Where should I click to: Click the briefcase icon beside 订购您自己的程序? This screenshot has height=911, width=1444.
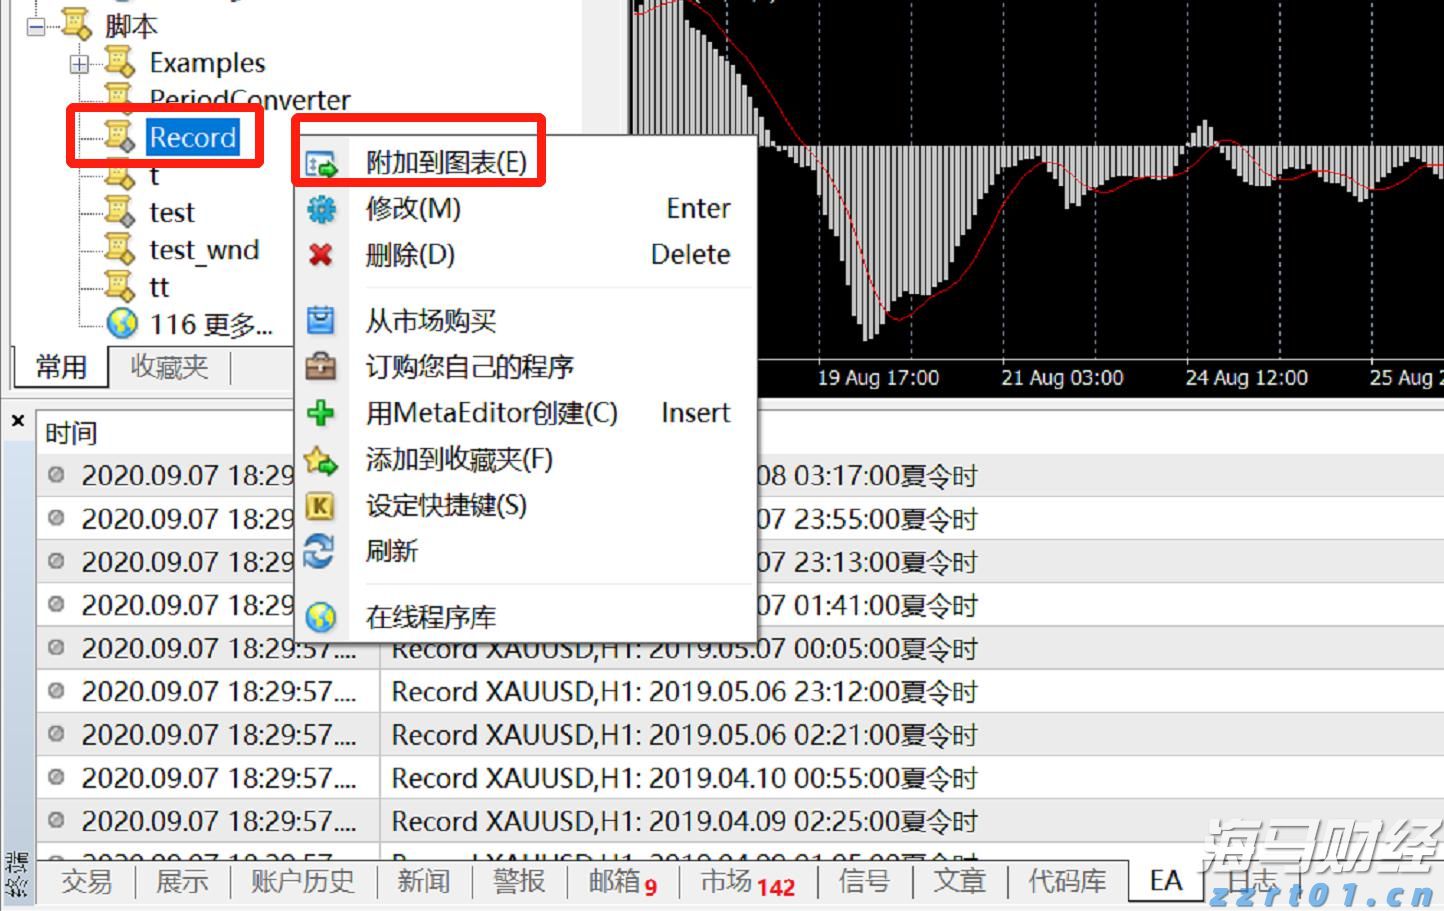(320, 367)
